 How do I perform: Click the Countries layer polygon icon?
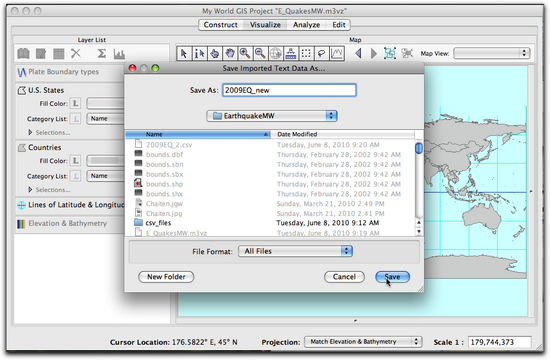click(x=22, y=148)
